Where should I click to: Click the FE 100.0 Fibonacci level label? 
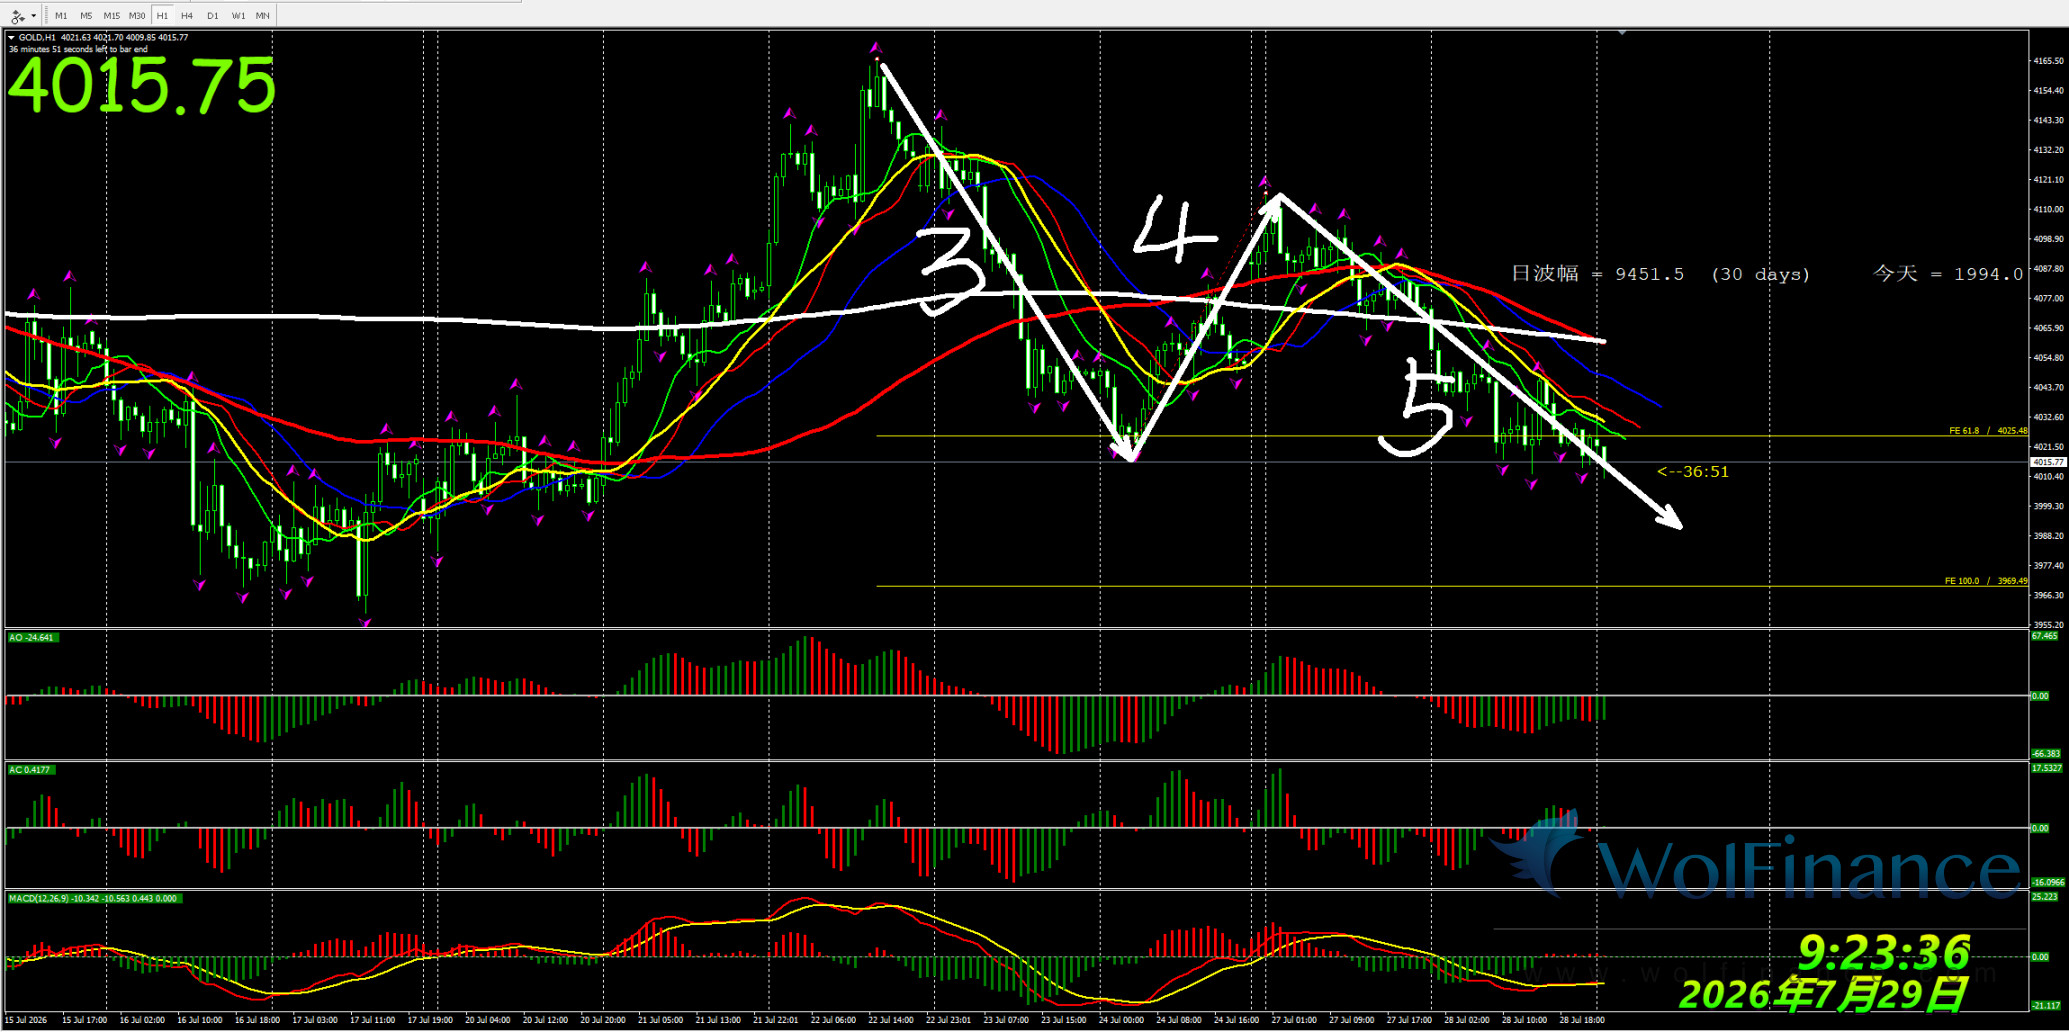(x=1986, y=581)
